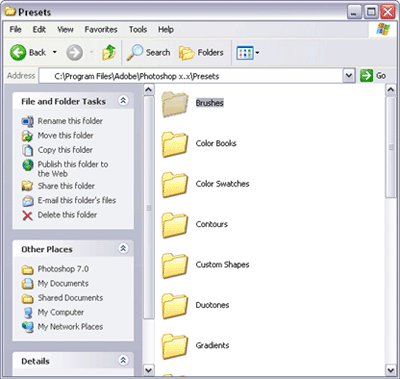Click the Windows flag logo

[383, 29]
